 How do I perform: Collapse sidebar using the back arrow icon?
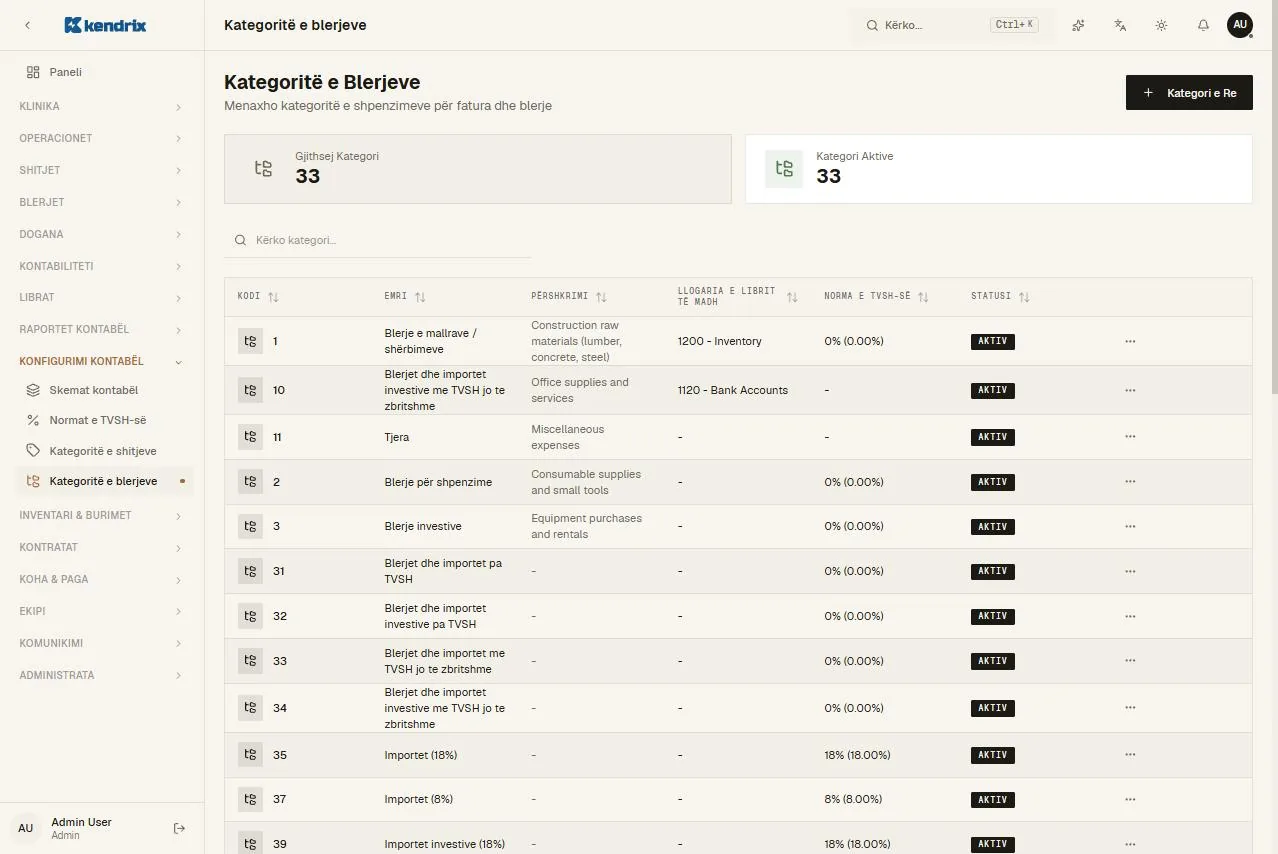coord(27,25)
